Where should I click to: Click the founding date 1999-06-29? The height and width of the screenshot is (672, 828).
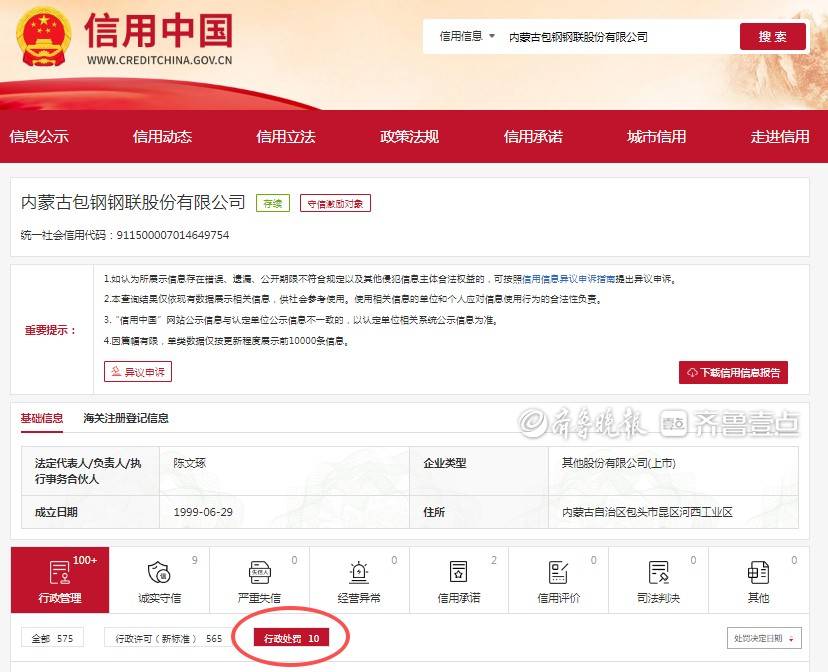[203, 512]
